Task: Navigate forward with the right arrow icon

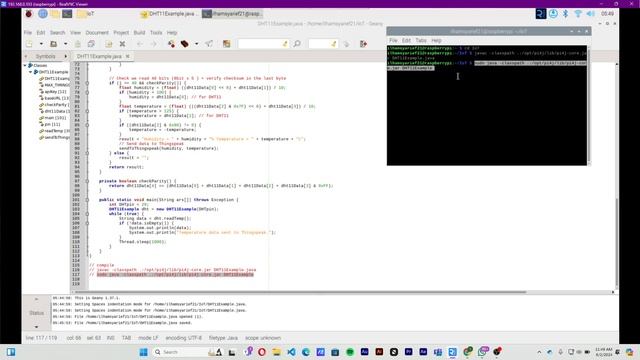Action: tap(153, 44)
